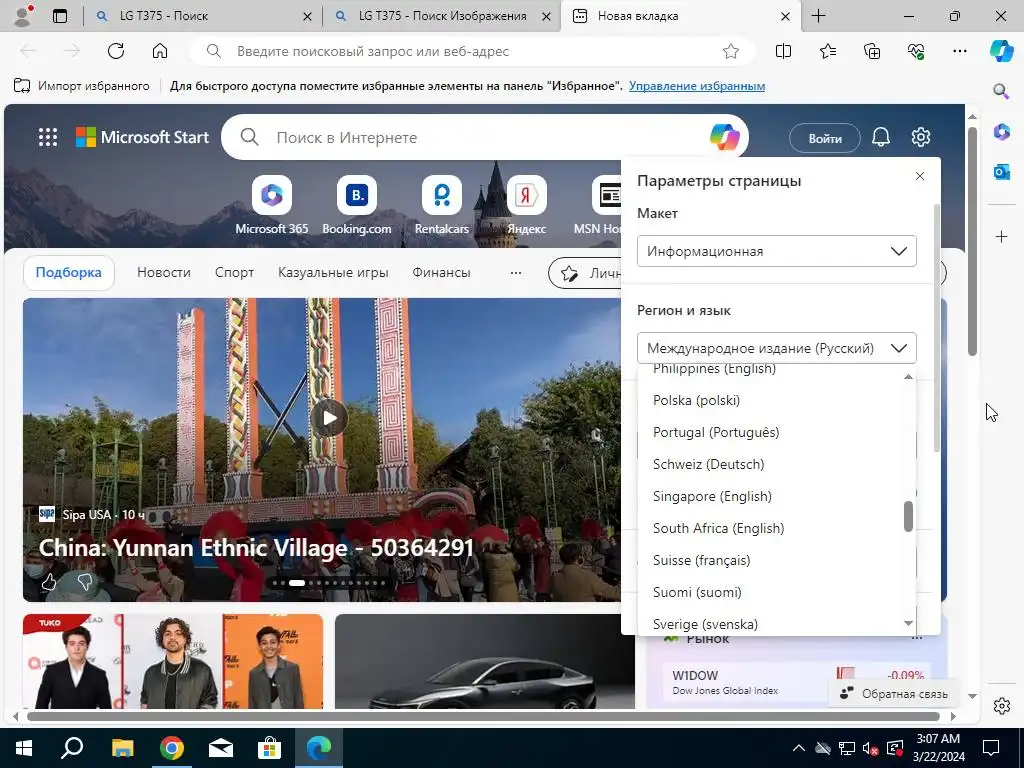
Task: Dislike the Yunnan Ethnic Village story
Action: [x=85, y=581]
